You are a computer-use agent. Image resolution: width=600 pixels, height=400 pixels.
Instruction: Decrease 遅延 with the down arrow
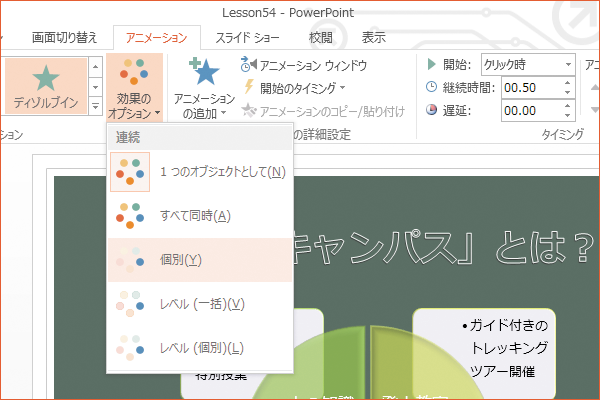point(567,116)
